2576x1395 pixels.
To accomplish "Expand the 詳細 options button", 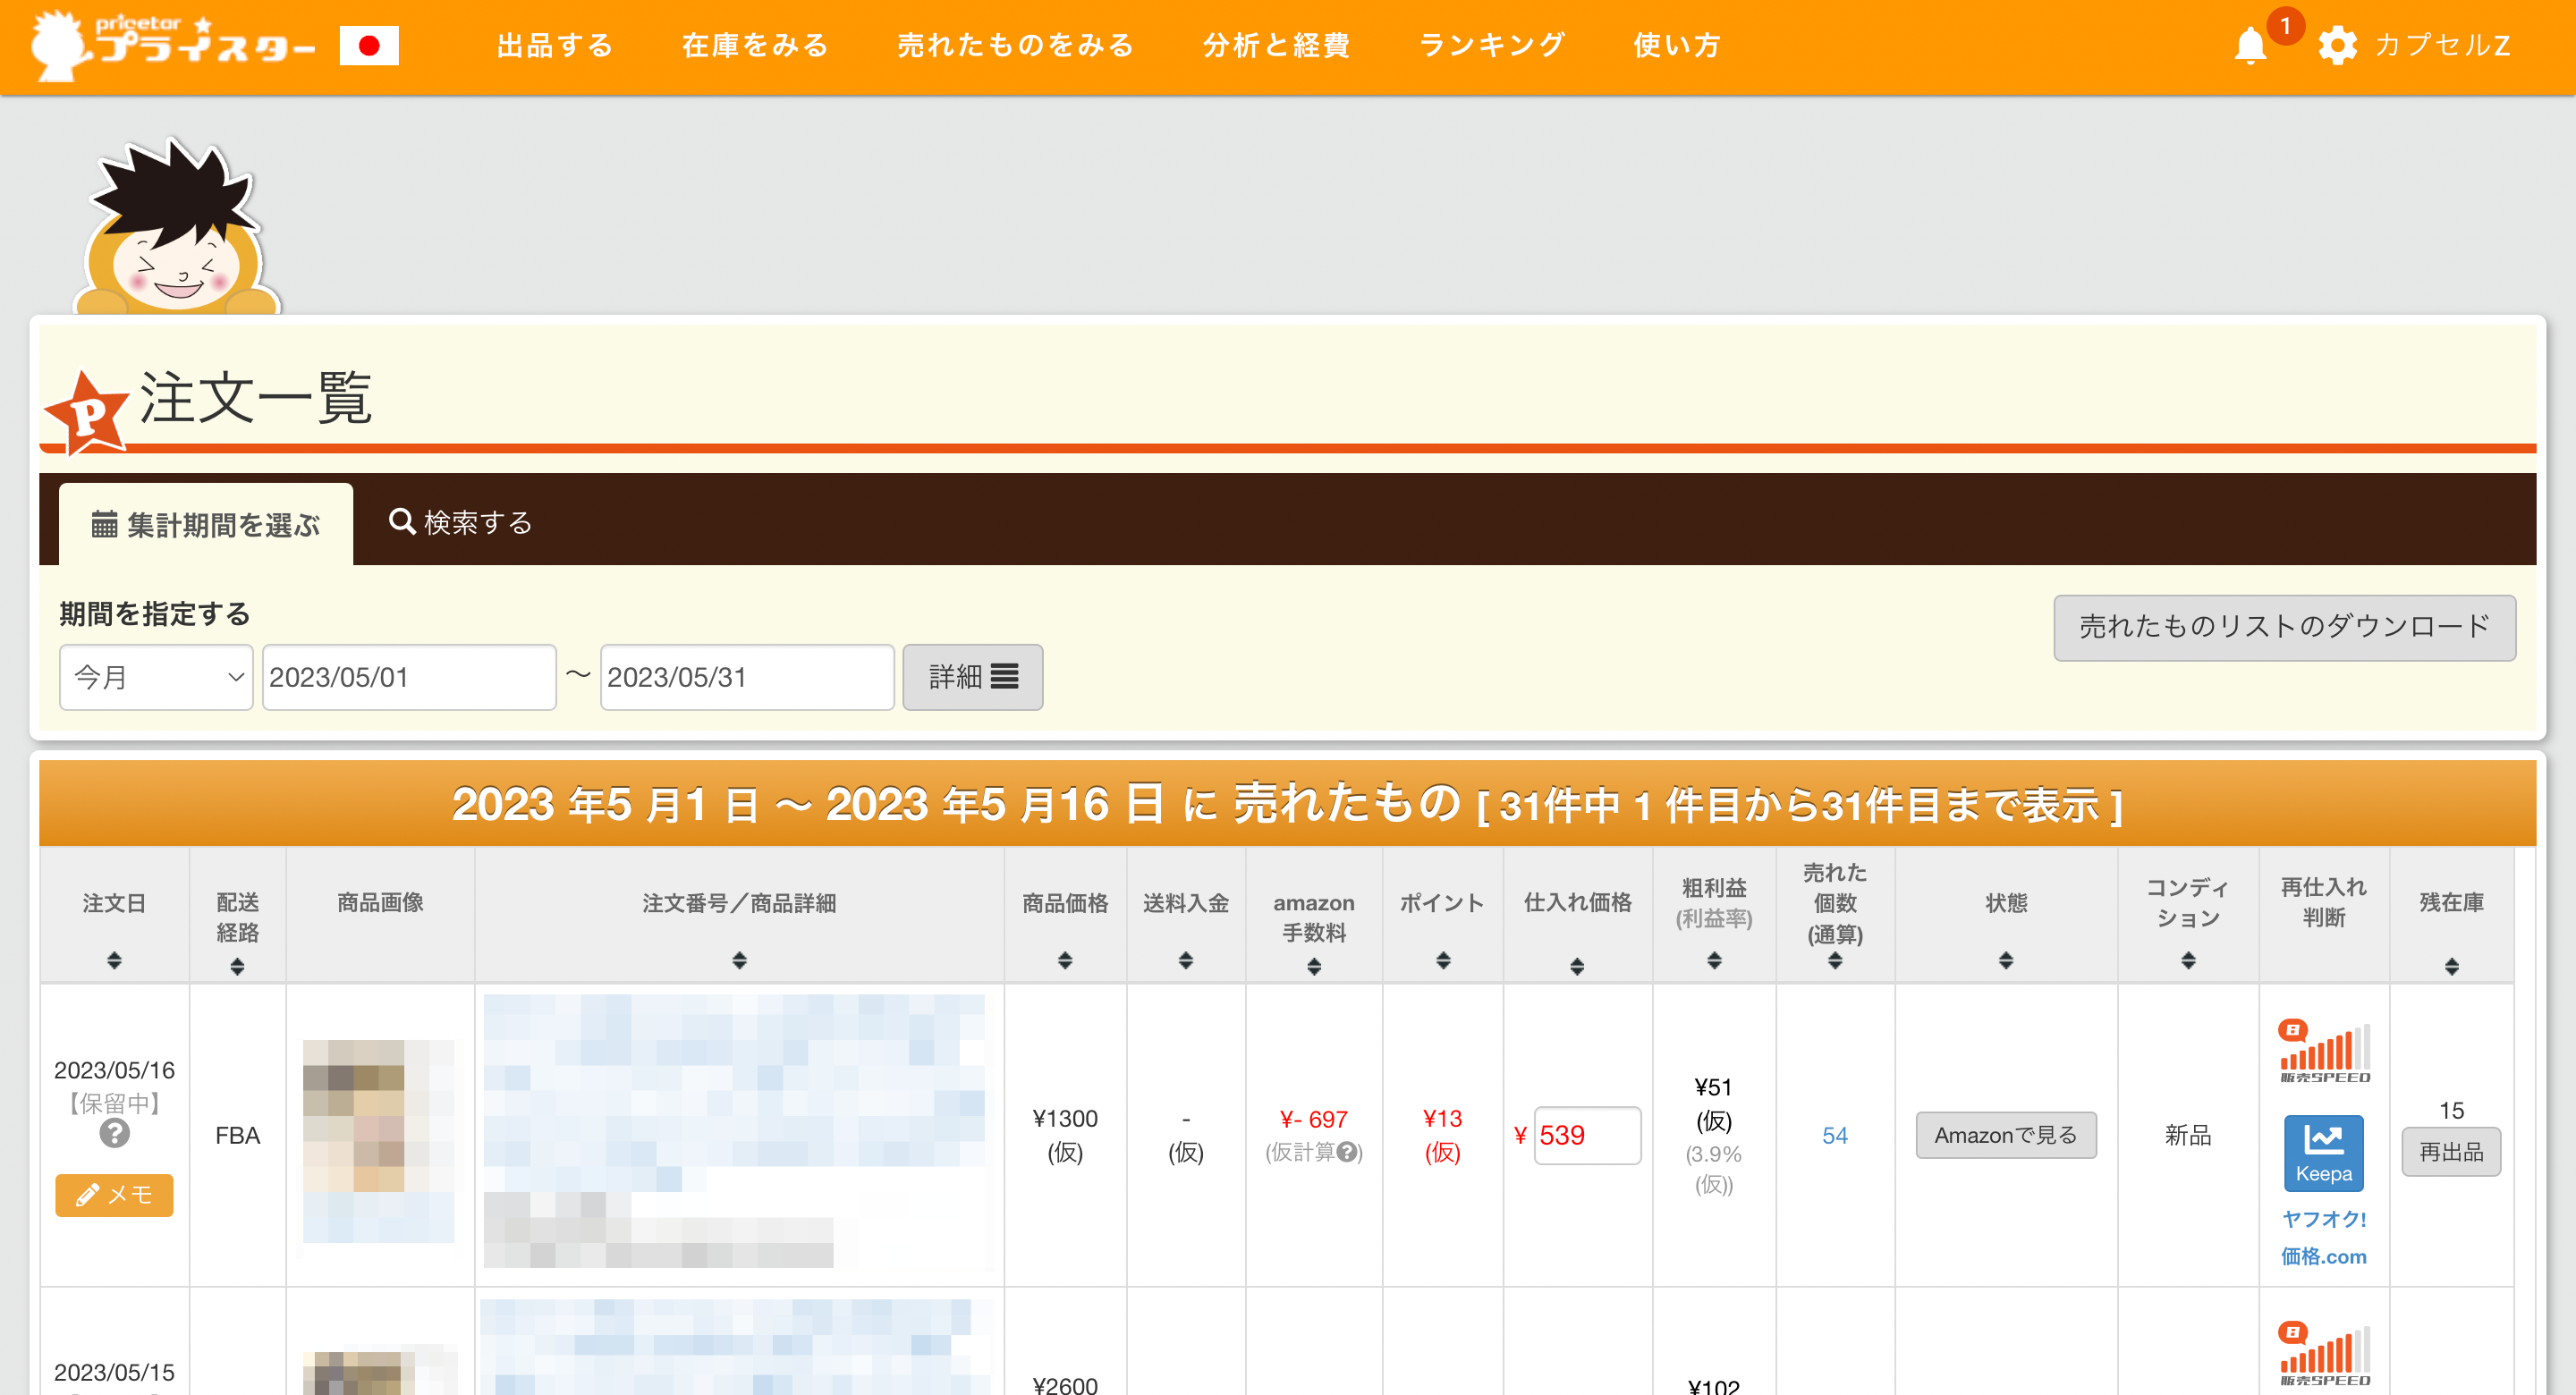I will click(x=972, y=677).
